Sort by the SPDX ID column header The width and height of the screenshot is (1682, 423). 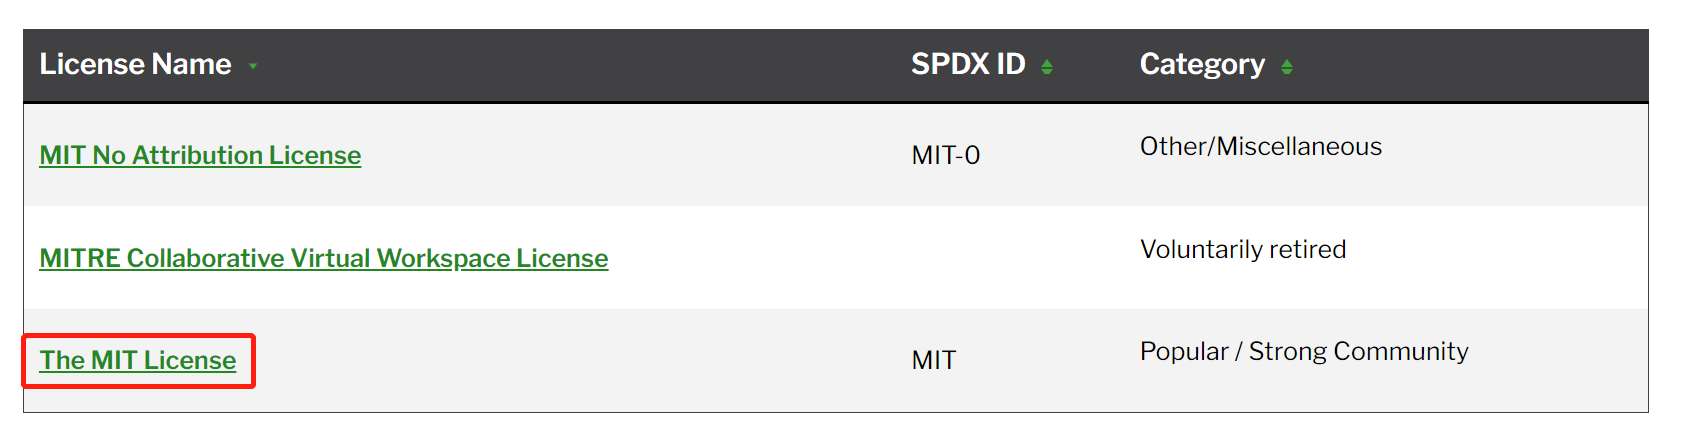coord(968,64)
